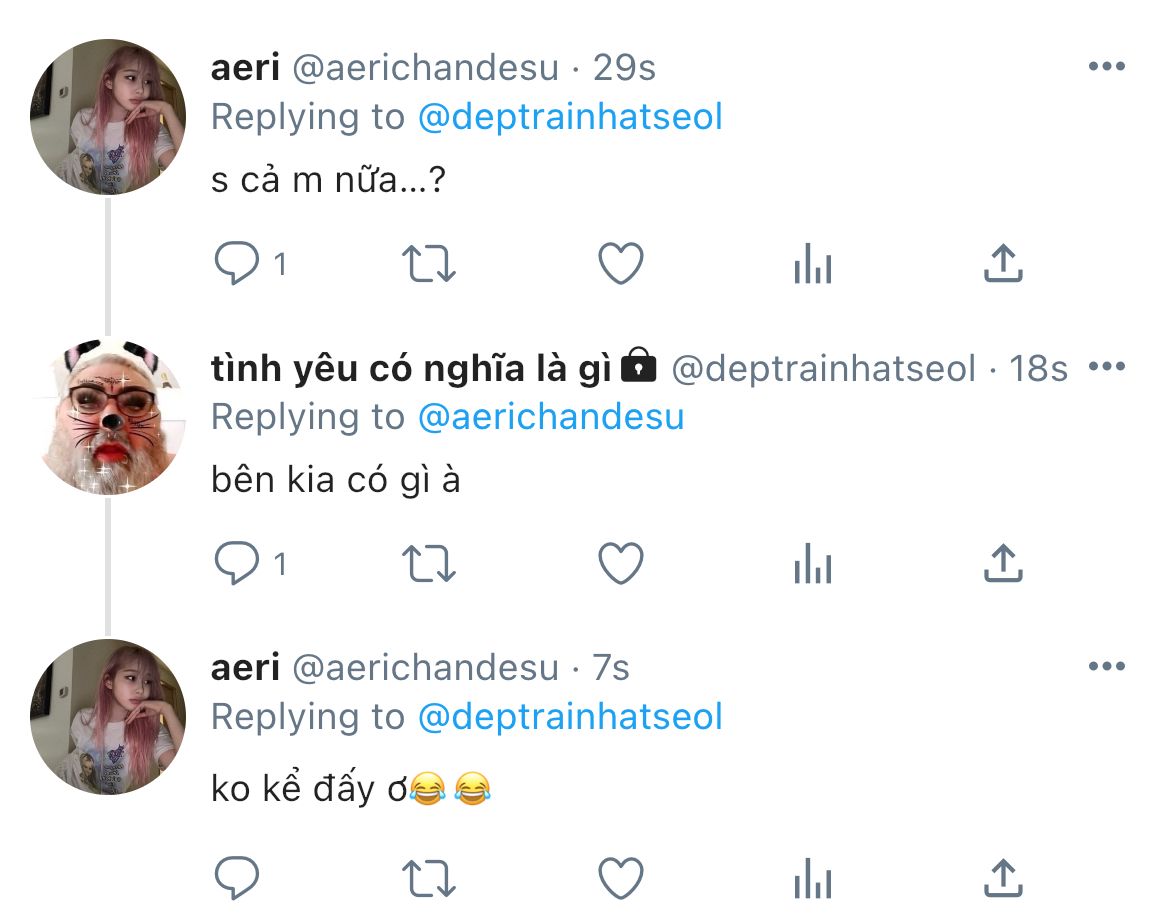Like the "ko kể đấy ơ" tweet
The image size is (1170, 918).
coord(620,879)
